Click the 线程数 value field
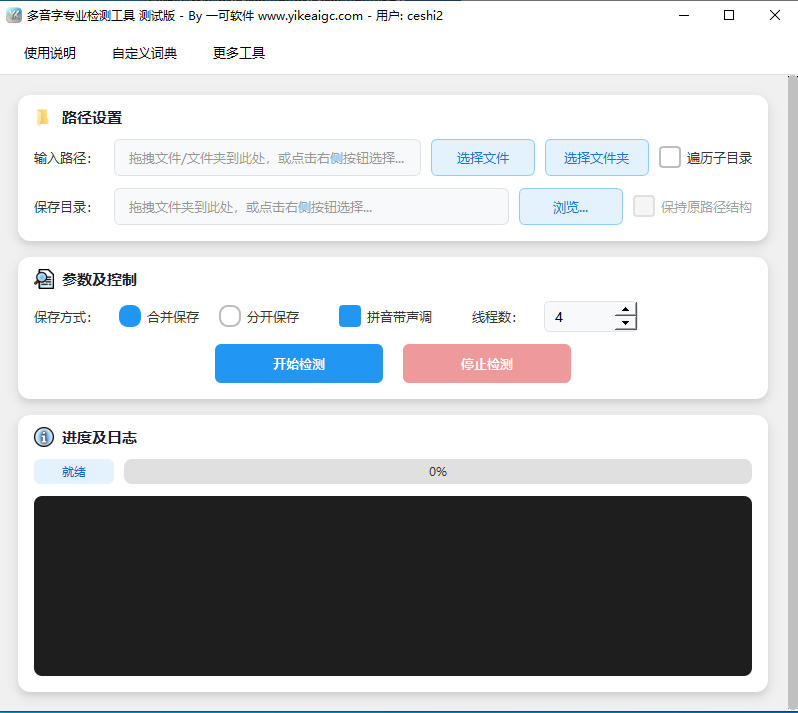Screen dimensions: 798x713 [580, 317]
